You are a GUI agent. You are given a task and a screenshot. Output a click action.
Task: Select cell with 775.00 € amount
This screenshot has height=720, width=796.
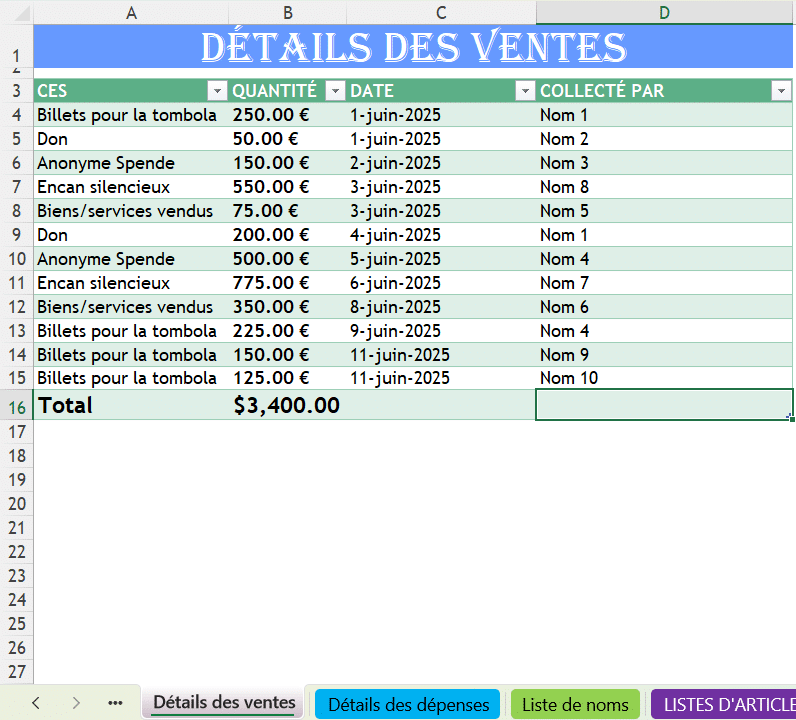tap(288, 283)
